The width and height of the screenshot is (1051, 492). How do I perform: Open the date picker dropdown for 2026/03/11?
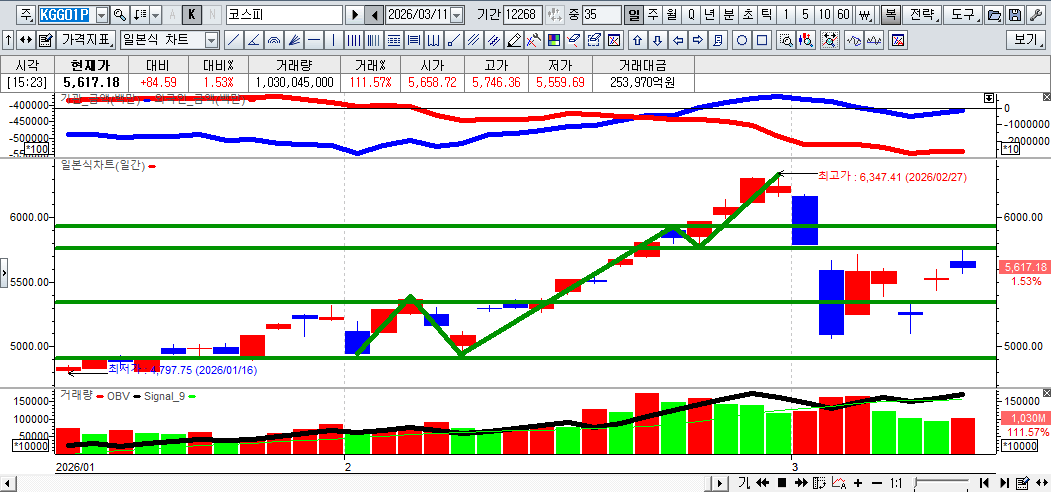(x=457, y=15)
